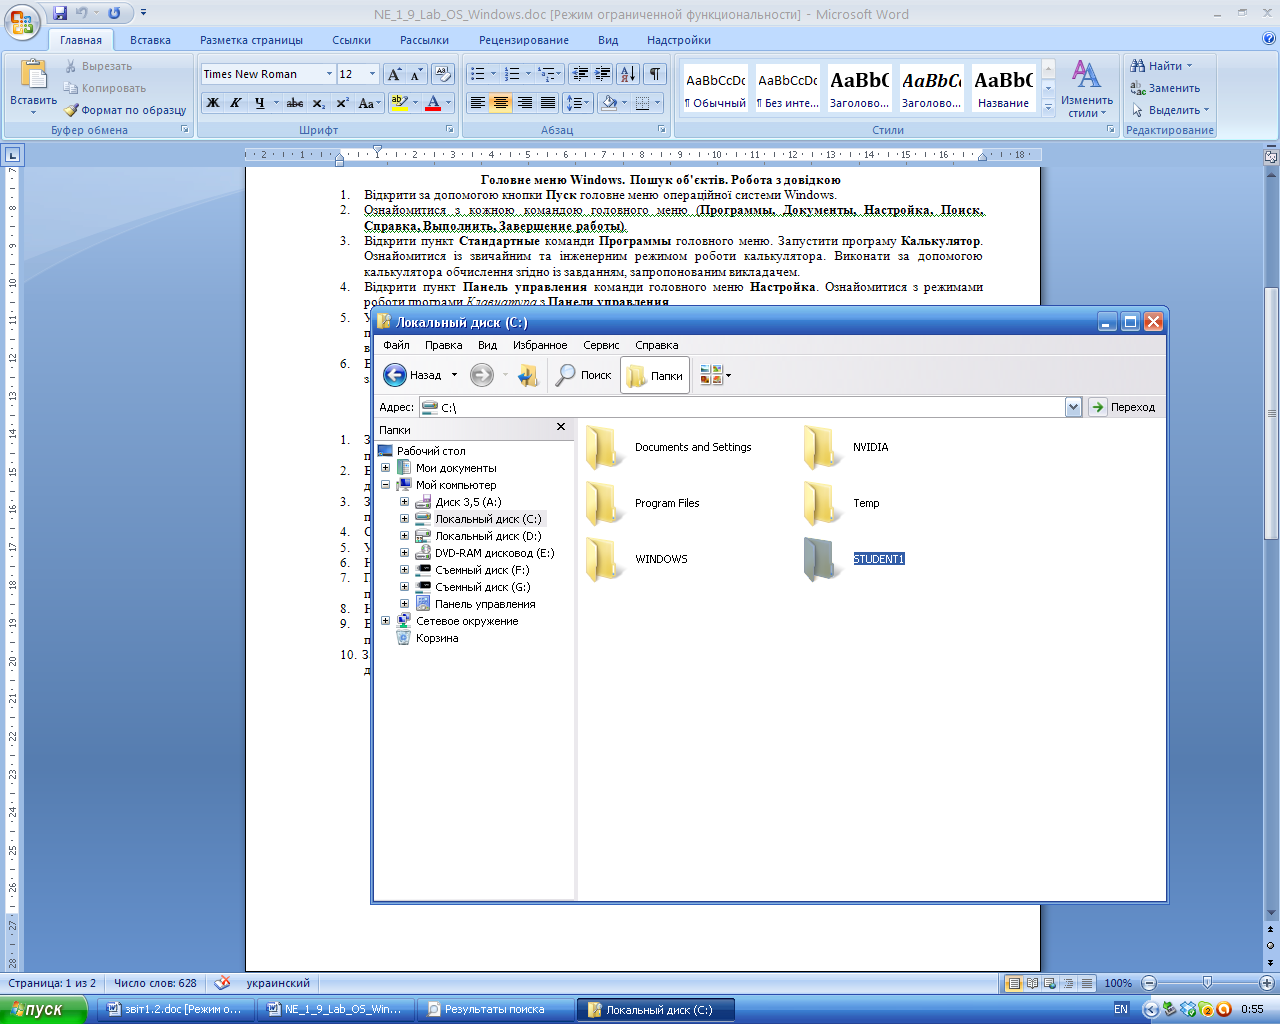Increase font size with Grow Font icon

394,75
